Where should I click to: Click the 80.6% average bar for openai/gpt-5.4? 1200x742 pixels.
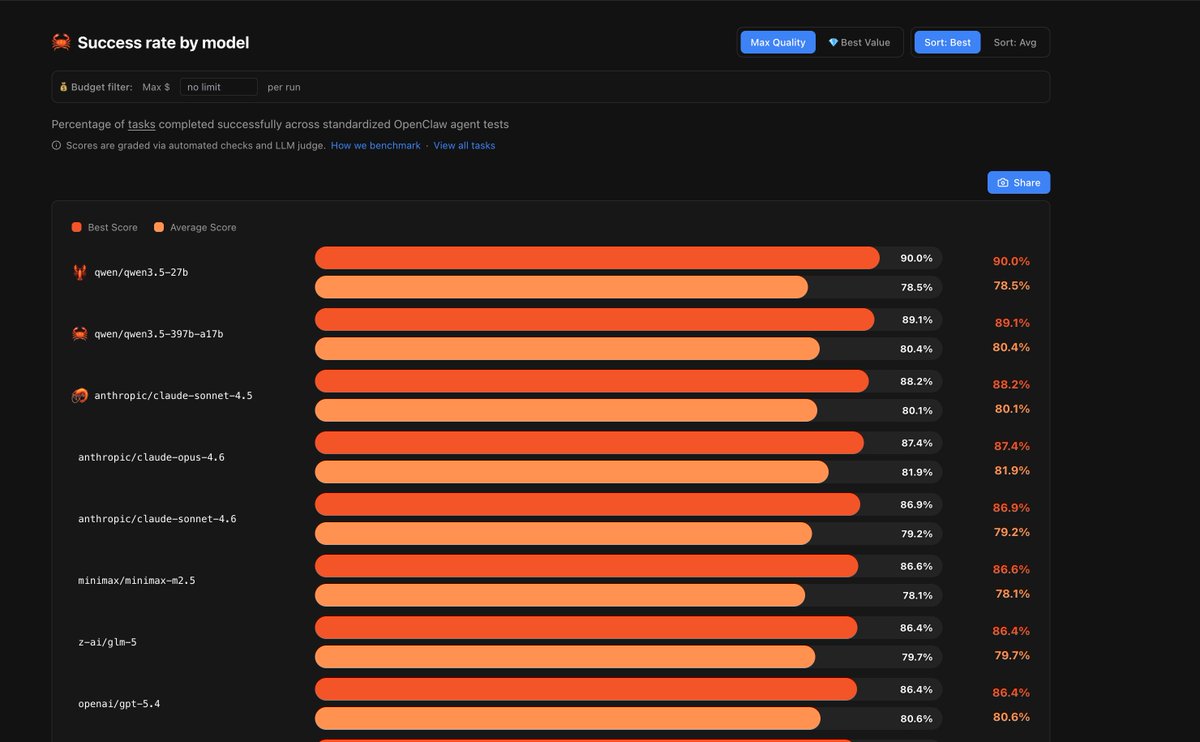[568, 718]
